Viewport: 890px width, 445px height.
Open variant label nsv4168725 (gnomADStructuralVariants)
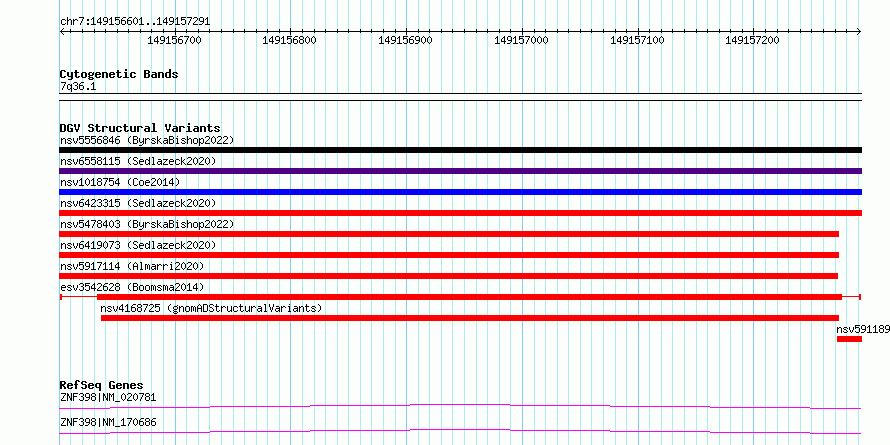211,308
